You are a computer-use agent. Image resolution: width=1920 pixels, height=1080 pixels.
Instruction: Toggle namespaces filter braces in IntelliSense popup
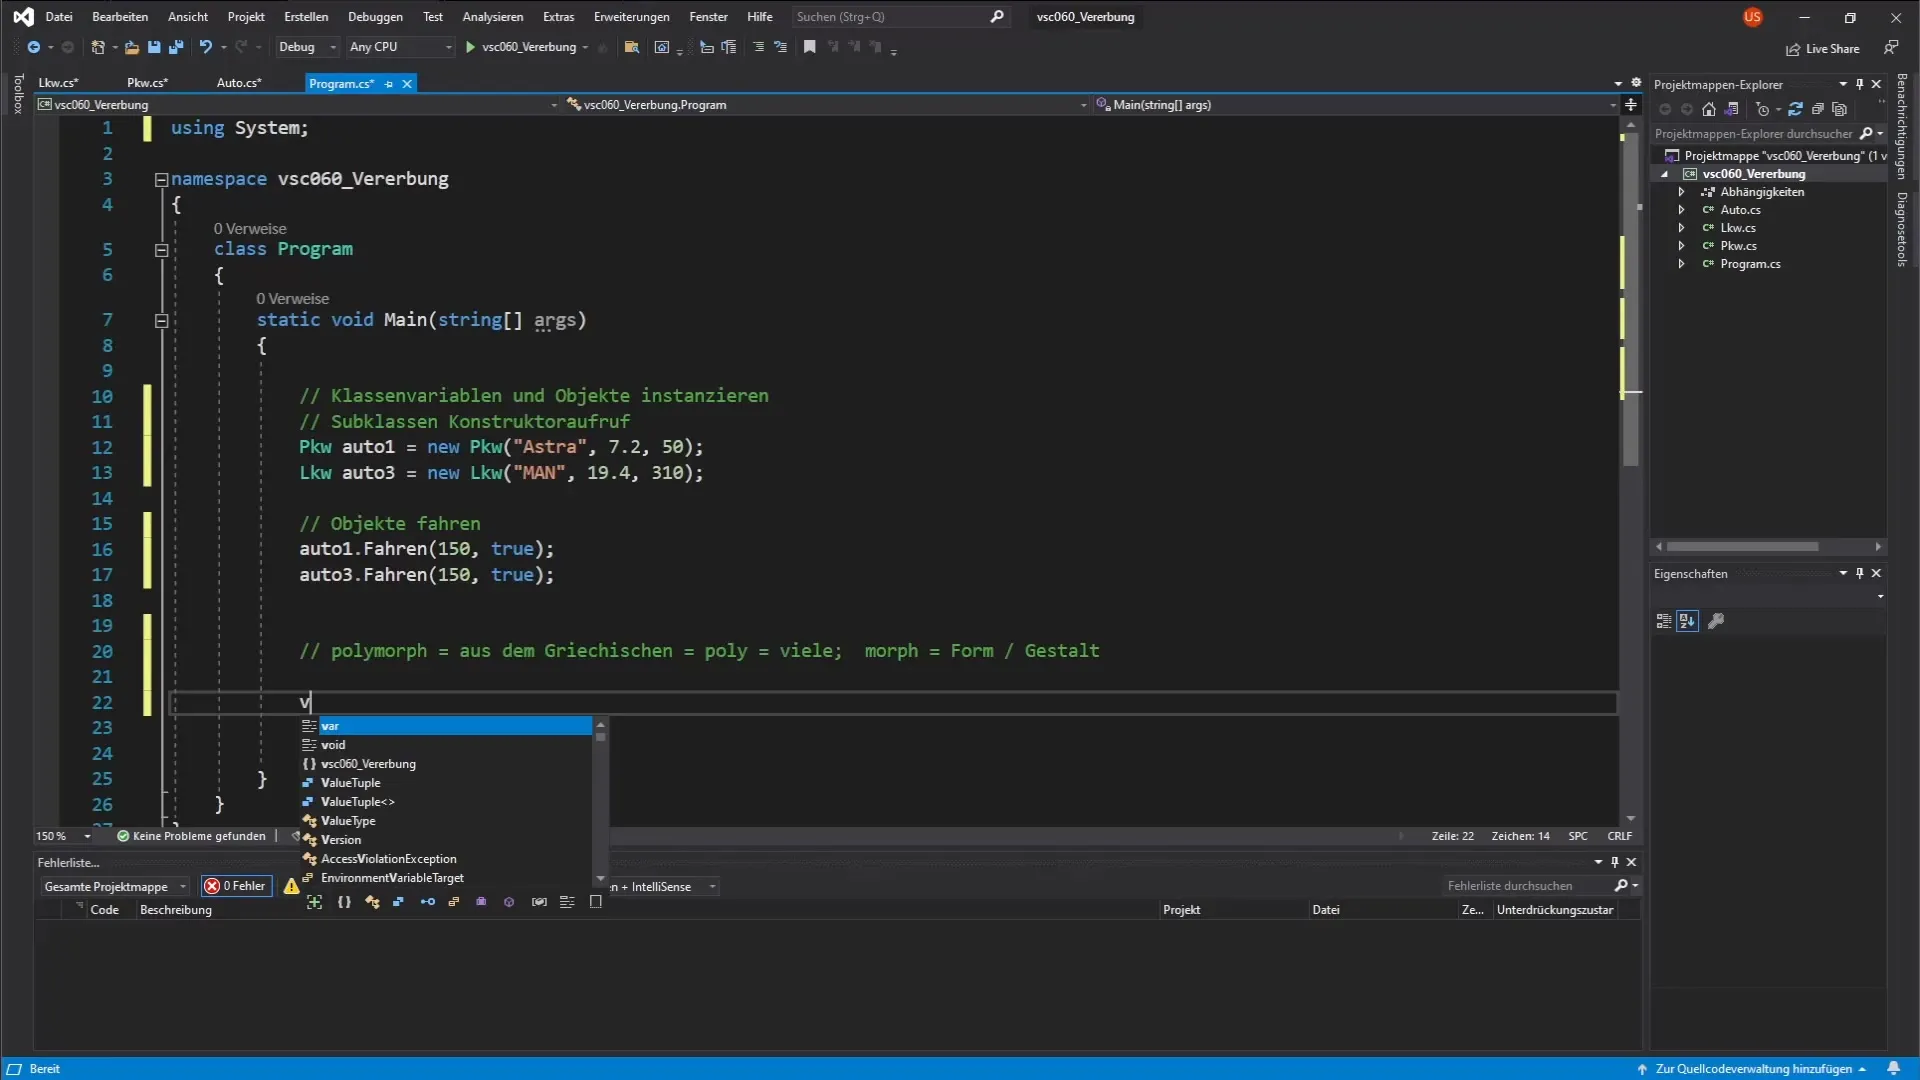344,902
